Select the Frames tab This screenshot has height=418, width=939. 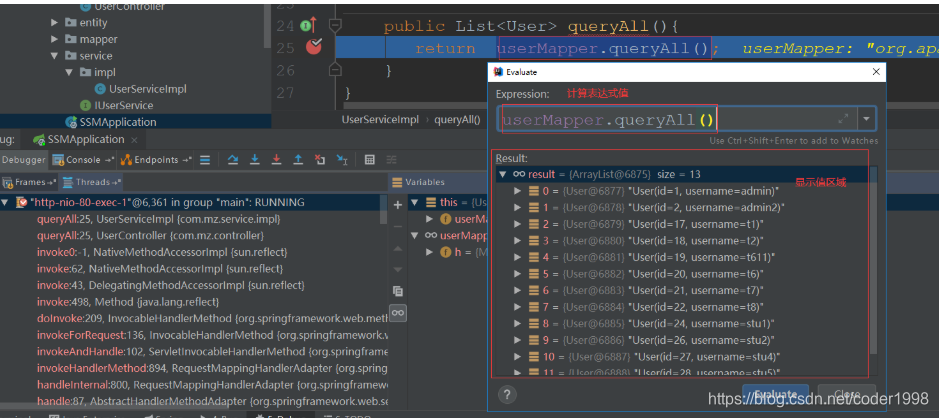click(x=30, y=182)
